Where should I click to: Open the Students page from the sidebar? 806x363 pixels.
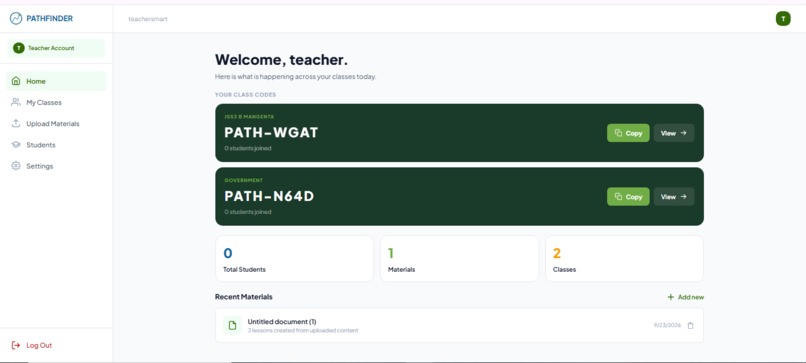(56, 145)
